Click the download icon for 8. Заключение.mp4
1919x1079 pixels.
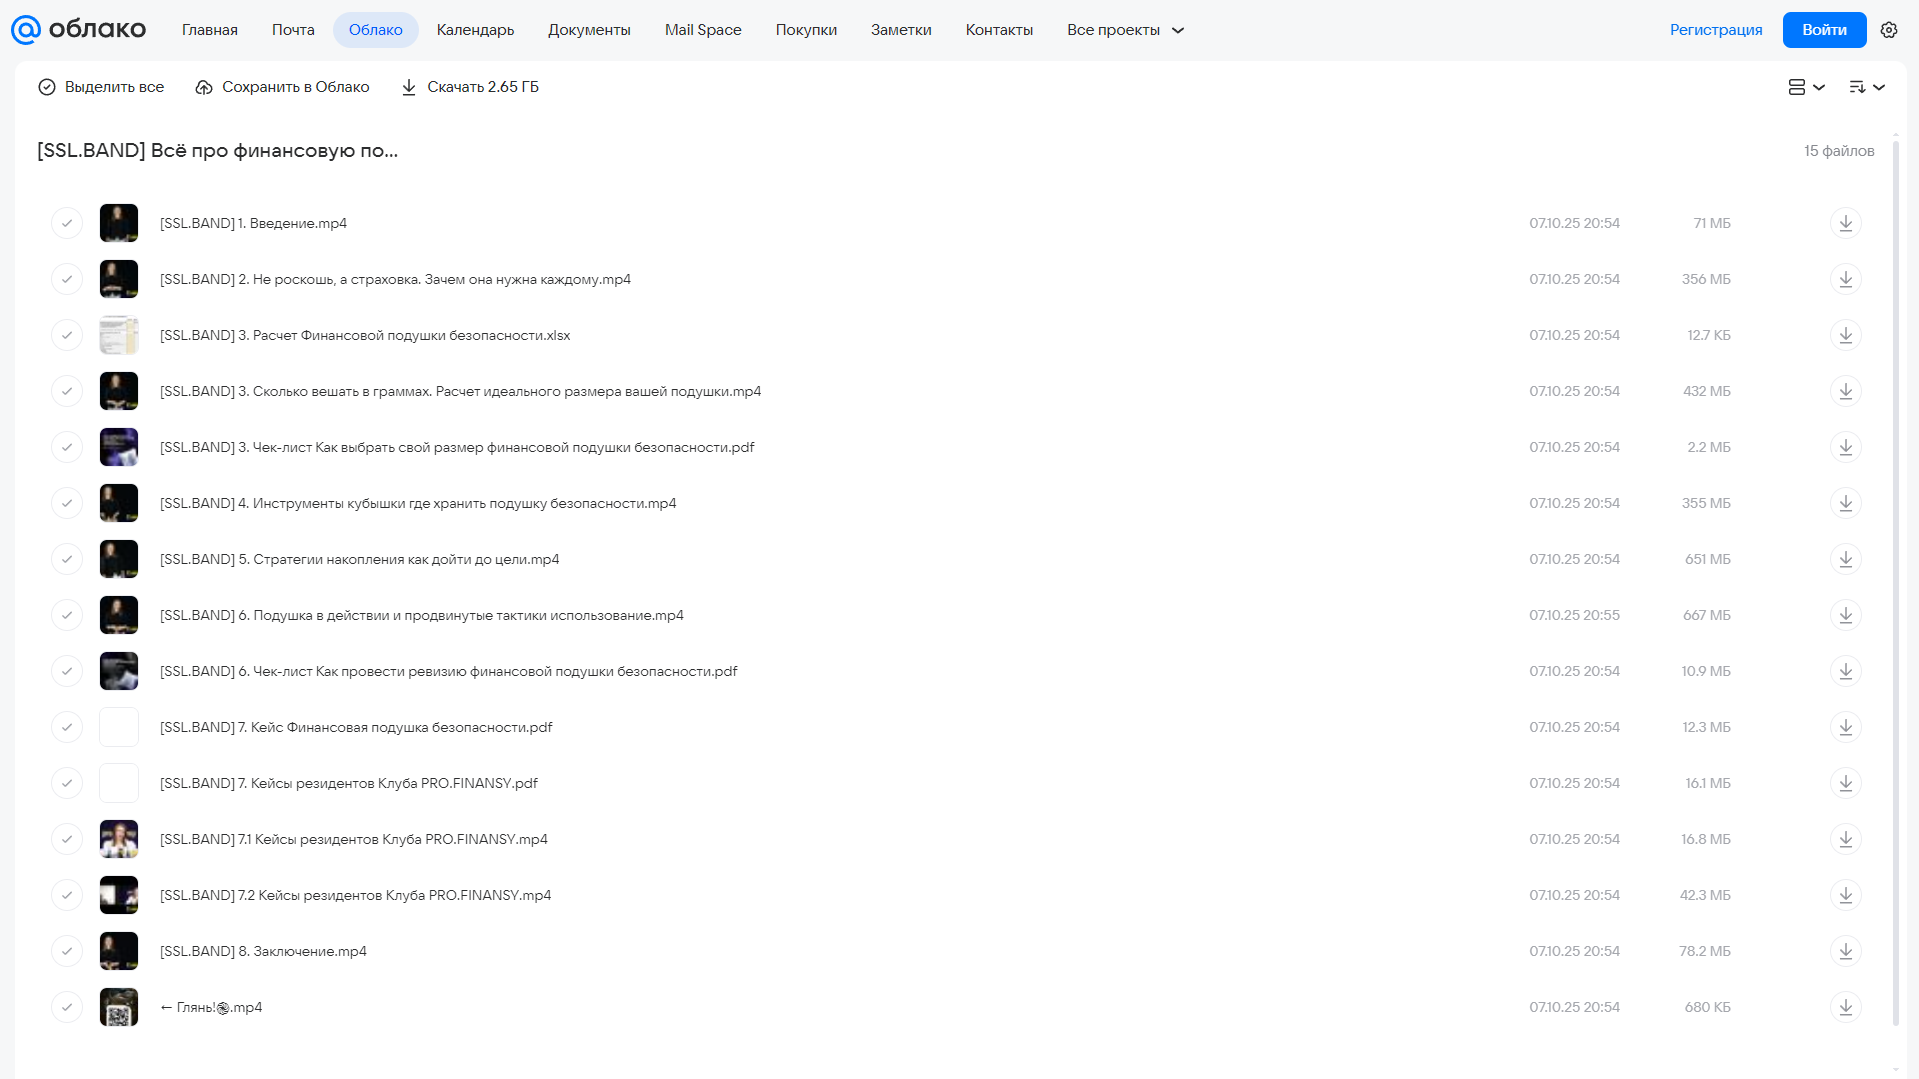coord(1846,951)
